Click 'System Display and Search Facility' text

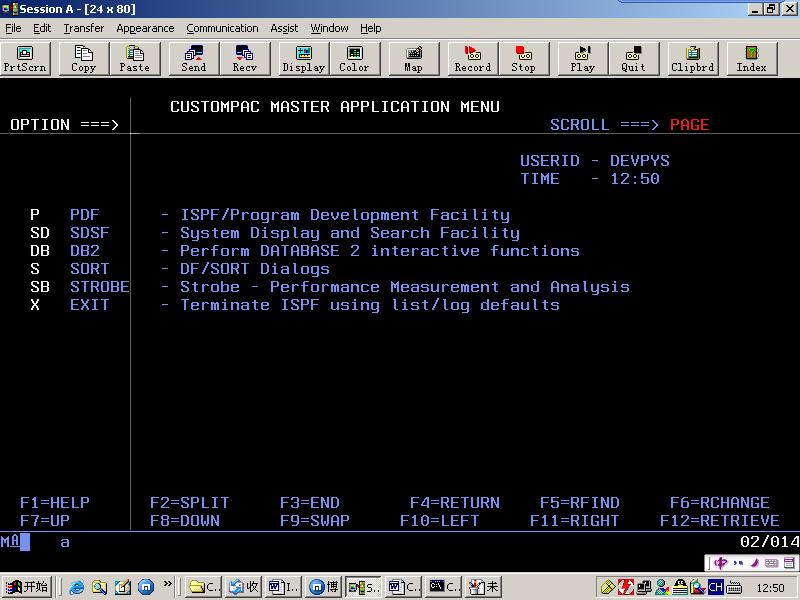point(350,233)
